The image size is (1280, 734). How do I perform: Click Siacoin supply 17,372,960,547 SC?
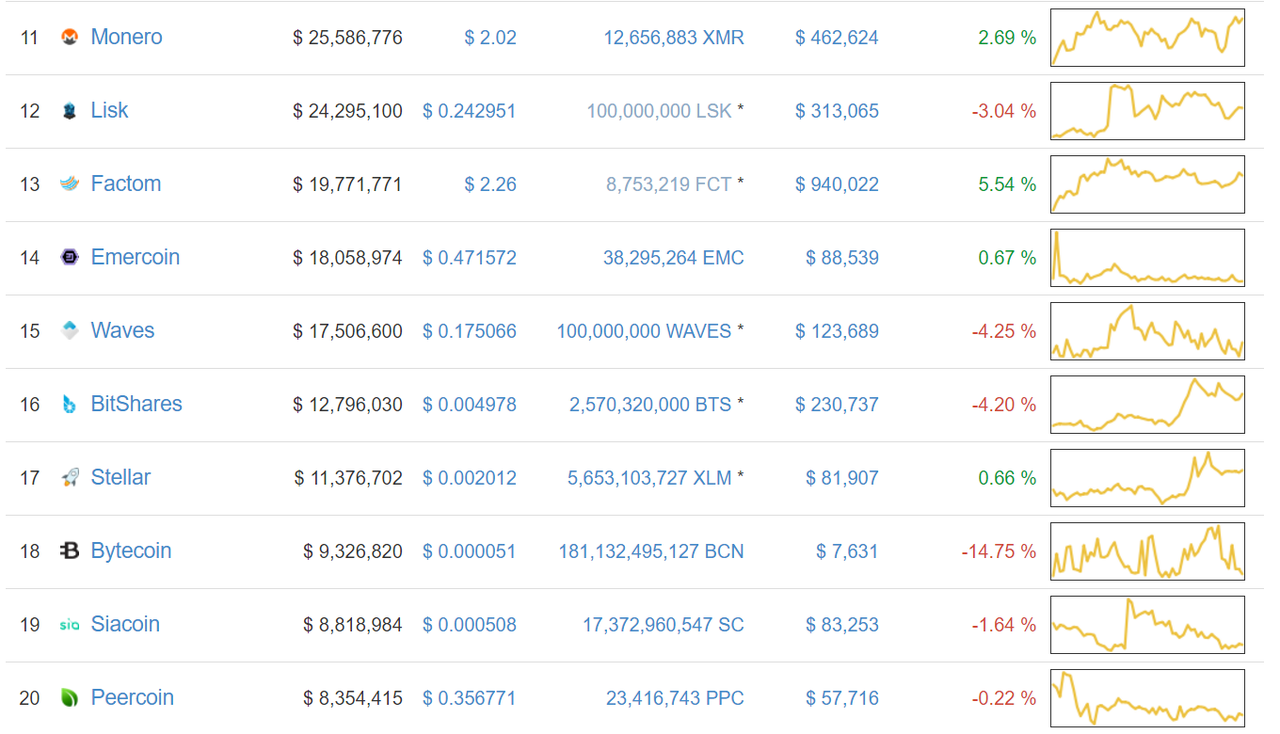[x=664, y=625]
